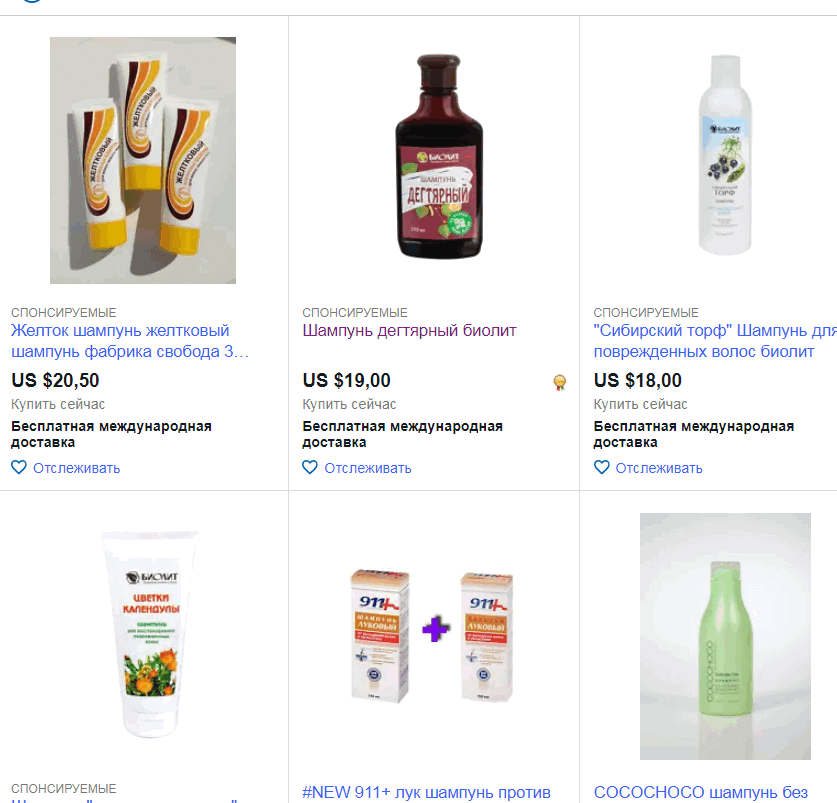837x803 pixels.
Task: Click the "Отслеживать" text below the US $19,00 item
Action: (x=367, y=468)
